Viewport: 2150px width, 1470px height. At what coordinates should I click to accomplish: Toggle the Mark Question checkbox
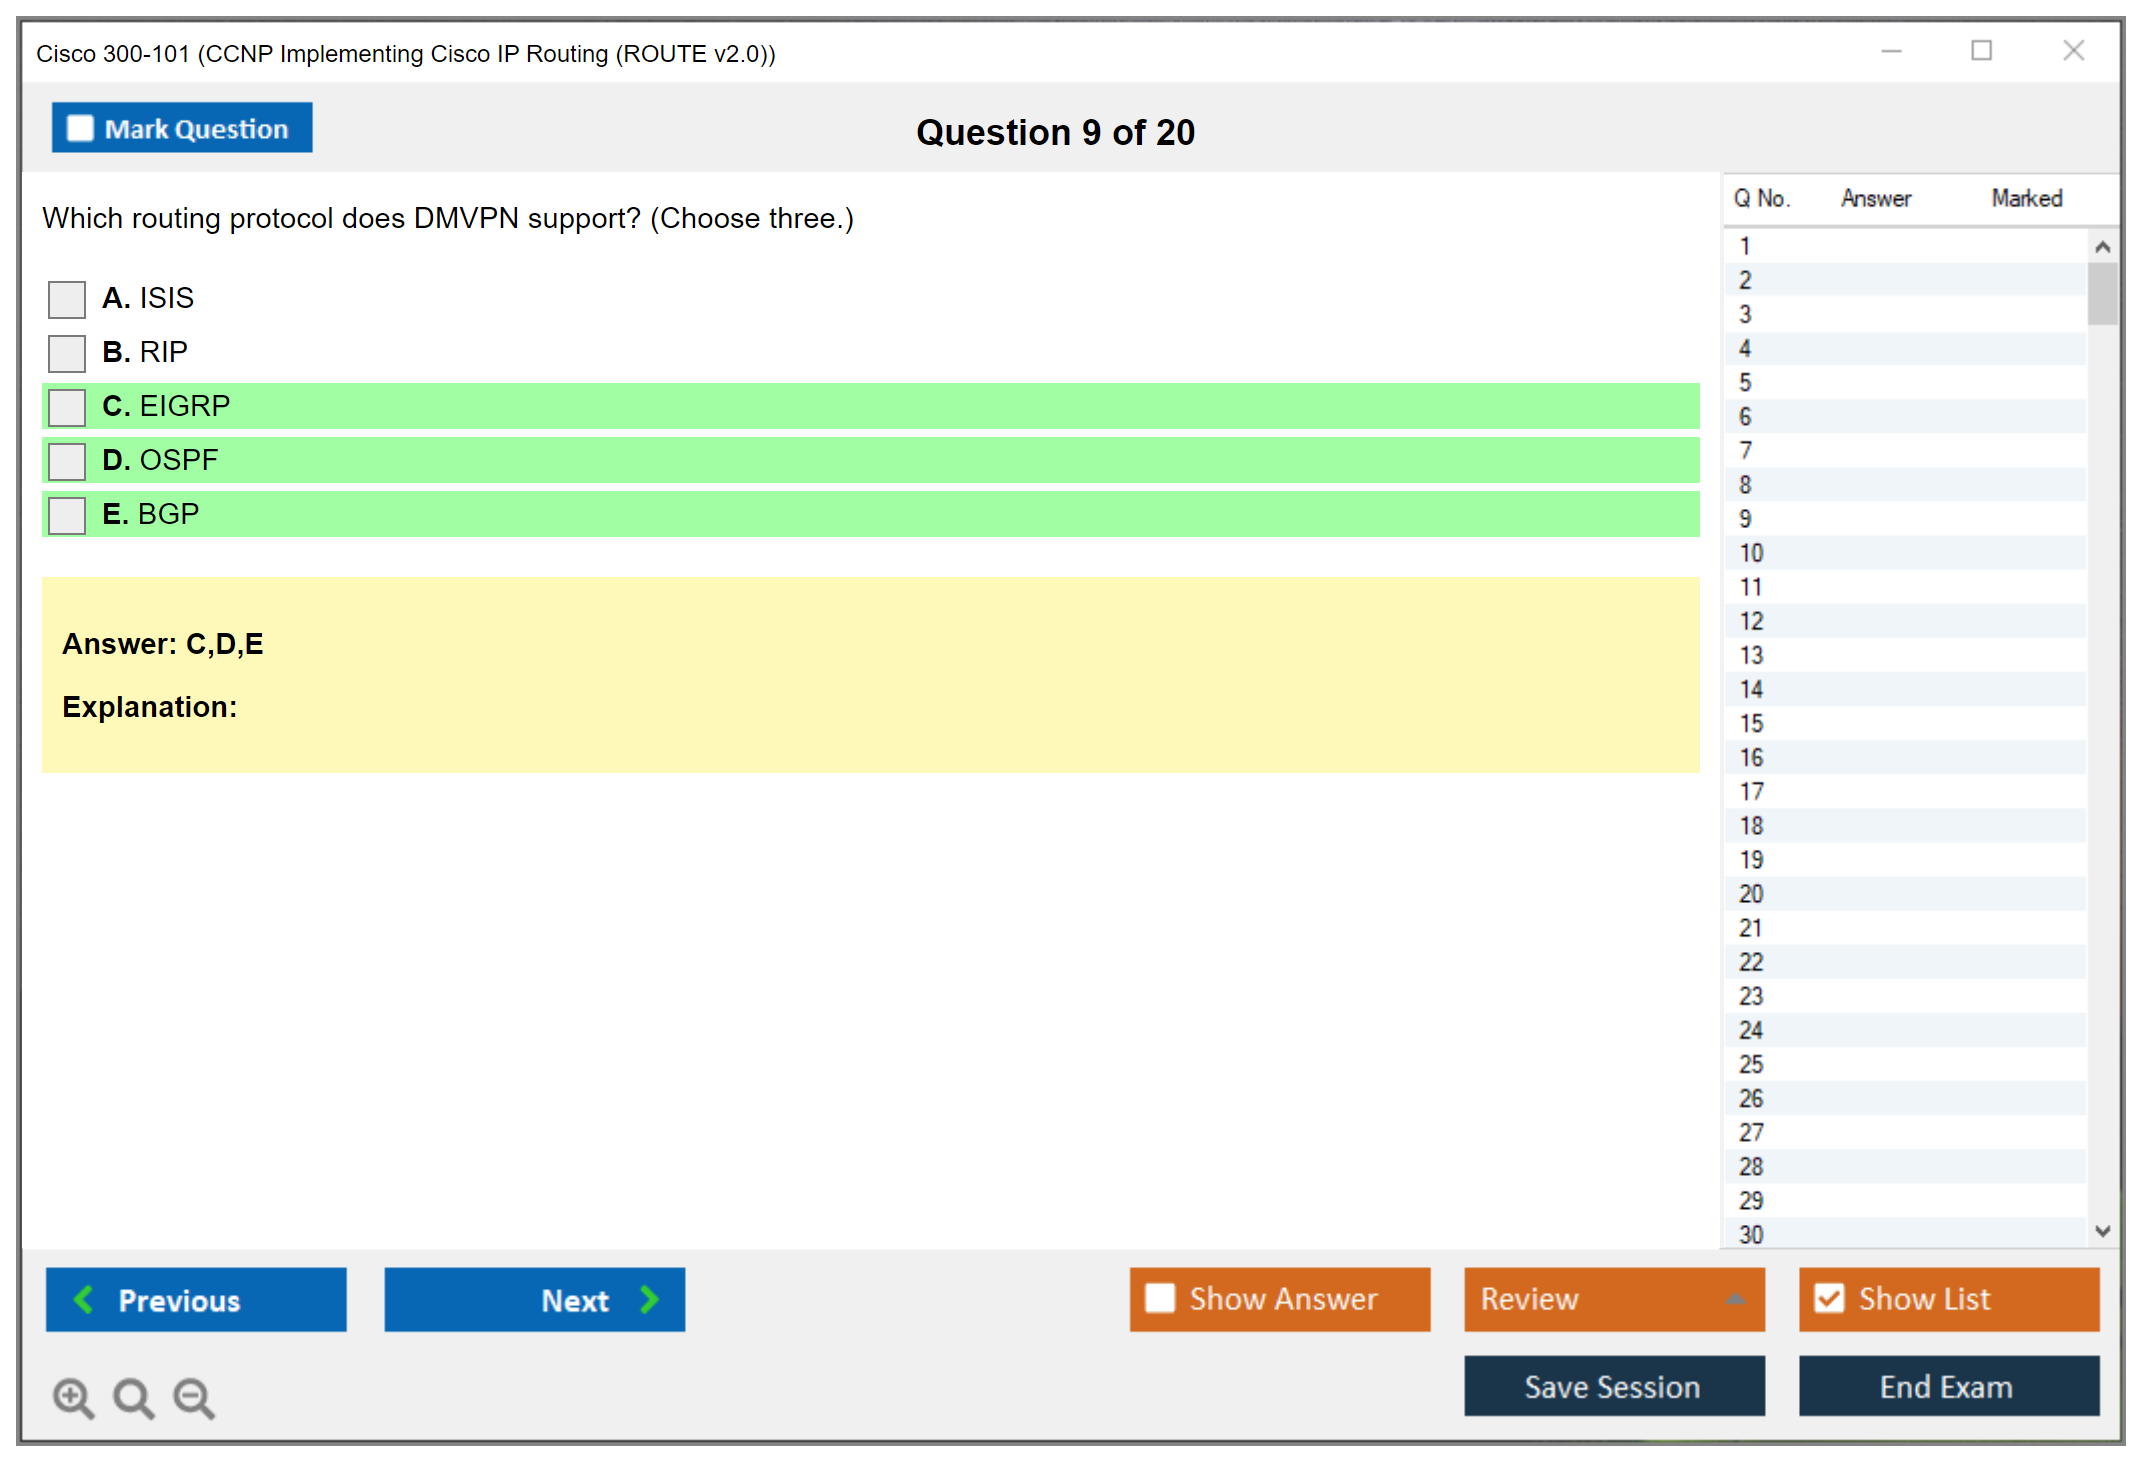tap(80, 129)
